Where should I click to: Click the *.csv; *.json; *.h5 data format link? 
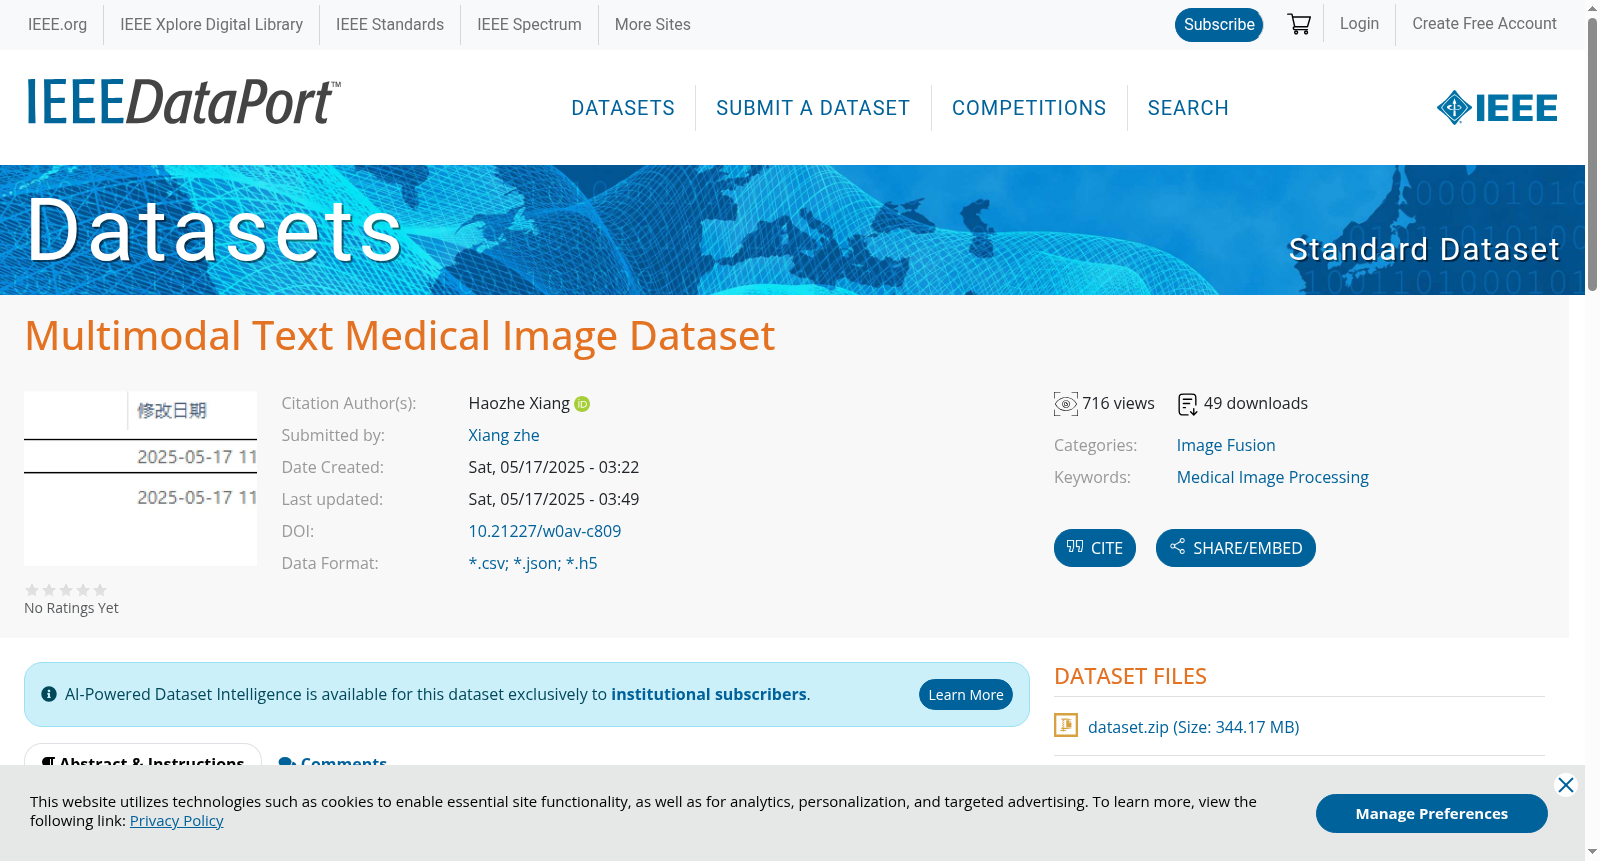pyautogui.click(x=533, y=563)
